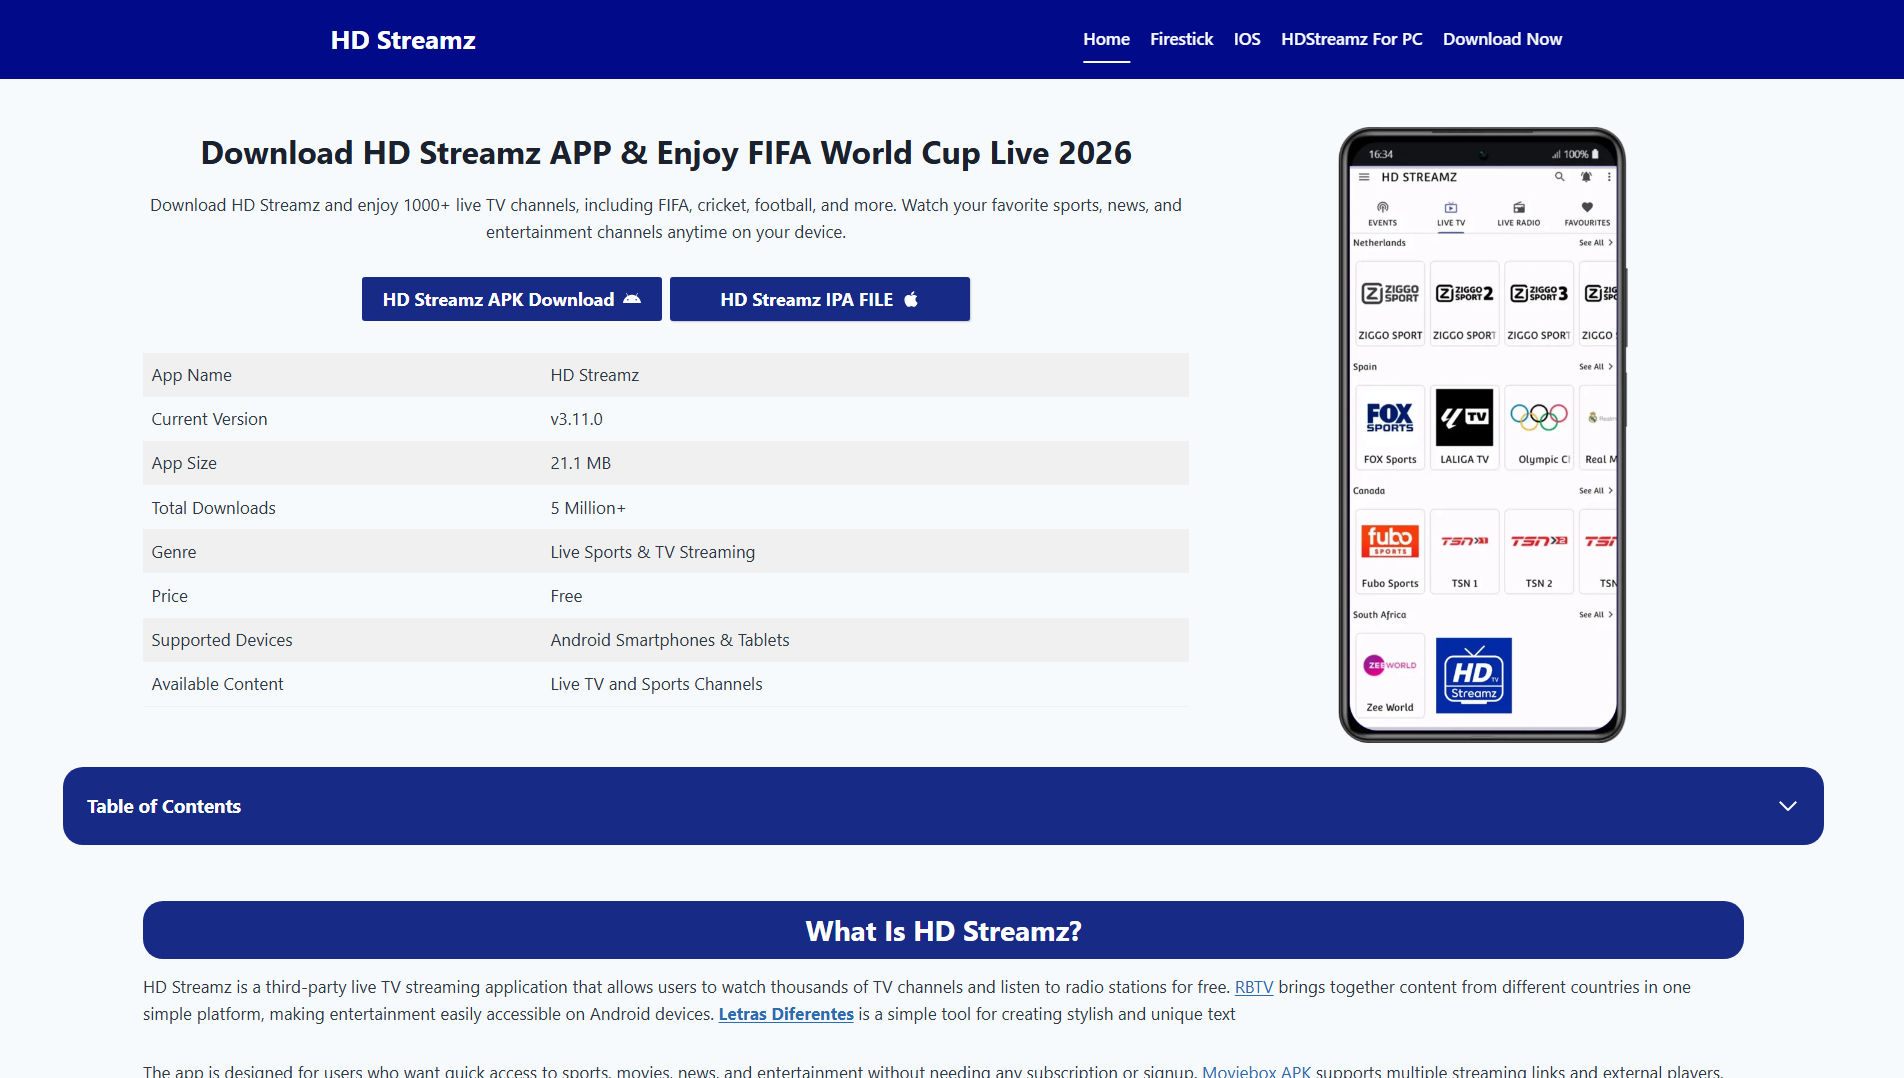Click the HD Streamz site logo
Screen dimensions: 1904x1078
(403, 40)
